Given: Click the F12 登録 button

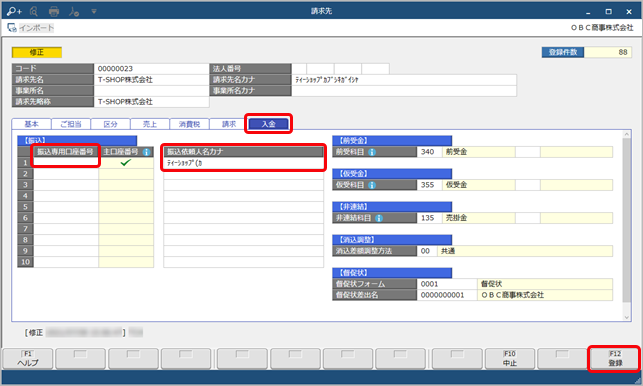Looking at the screenshot, I should pyautogui.click(x=615, y=359).
